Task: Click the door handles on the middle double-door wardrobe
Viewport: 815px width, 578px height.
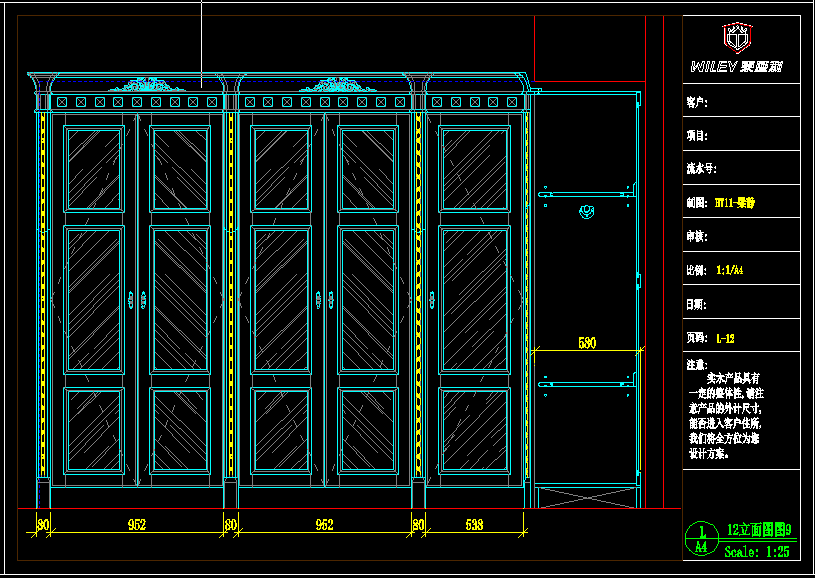Action: pyautogui.click(x=325, y=299)
